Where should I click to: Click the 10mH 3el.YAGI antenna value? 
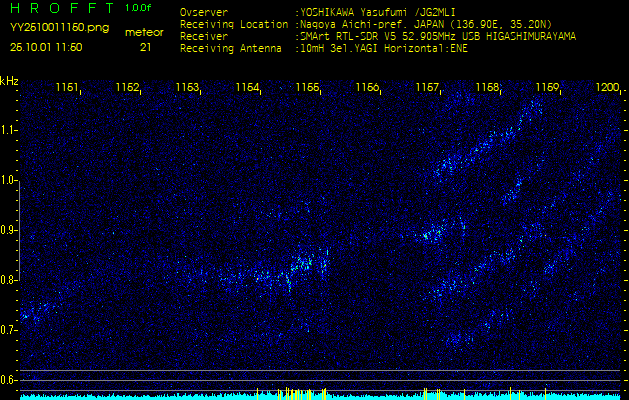pos(383,49)
